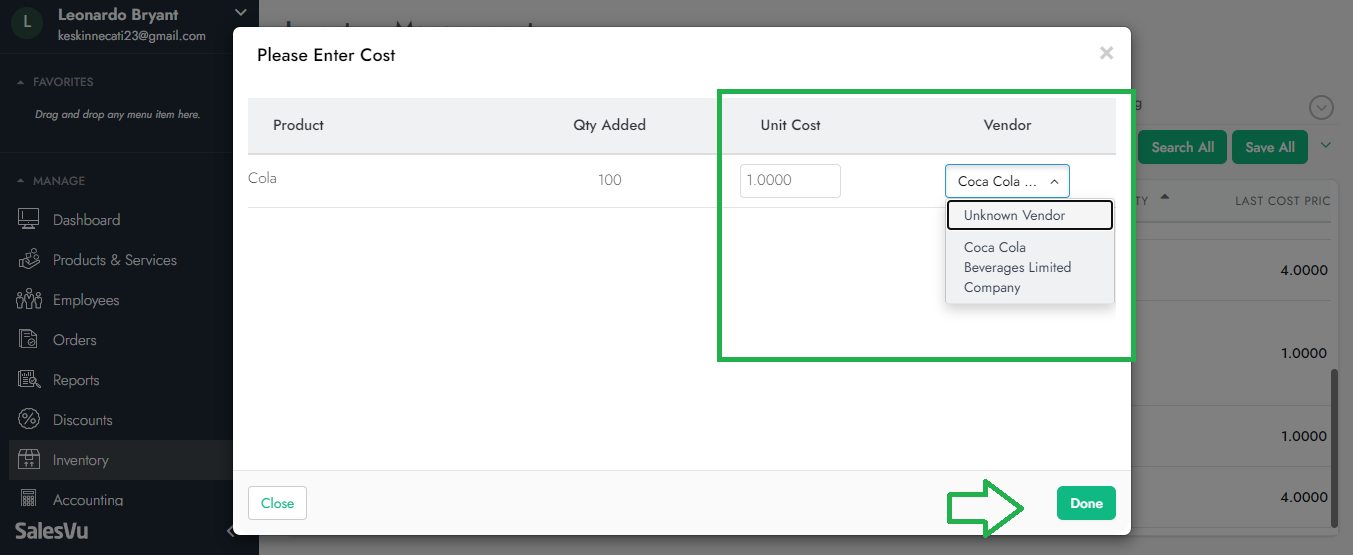
Task: Open the Vendor dropdown for Cola
Action: coord(1007,181)
